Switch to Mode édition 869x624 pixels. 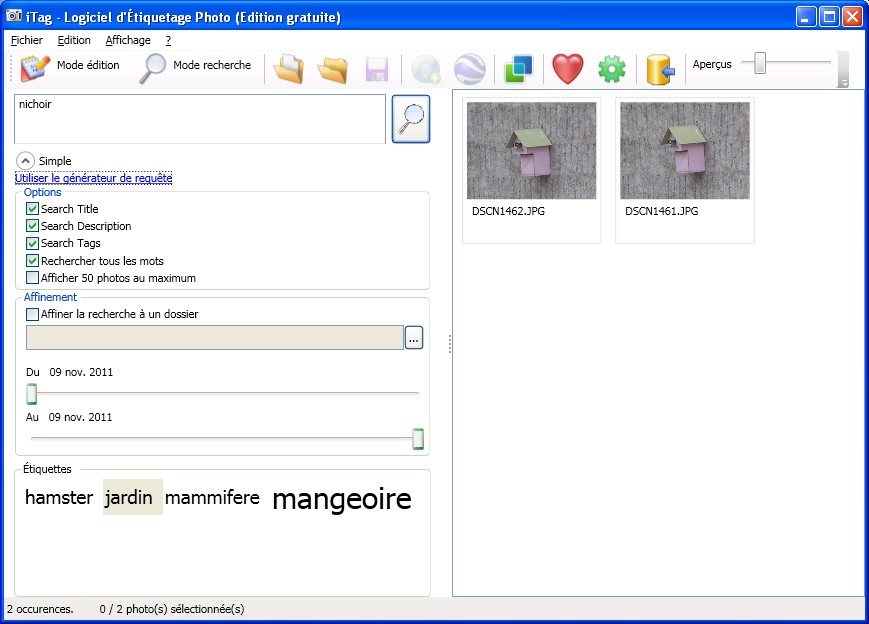pos(70,67)
